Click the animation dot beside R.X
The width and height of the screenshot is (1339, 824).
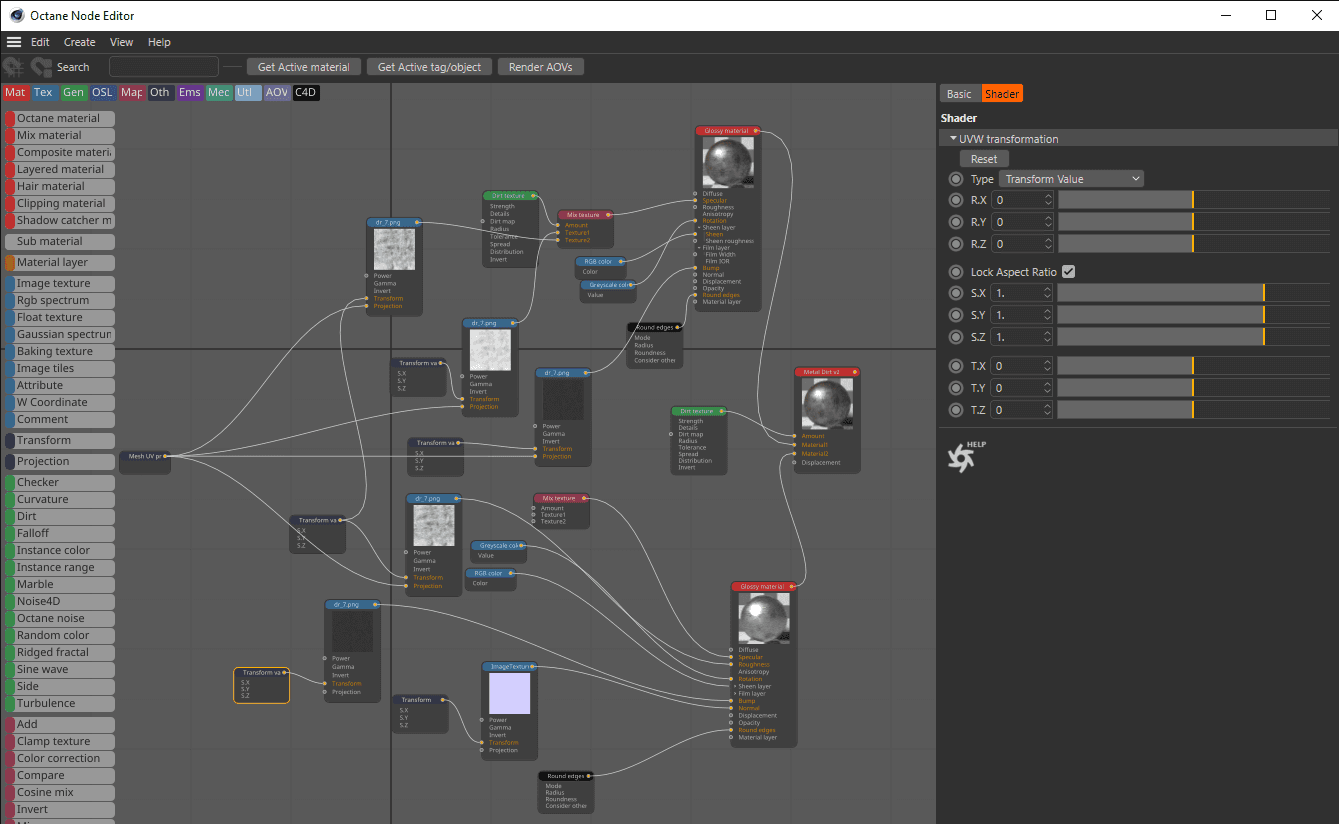956,200
